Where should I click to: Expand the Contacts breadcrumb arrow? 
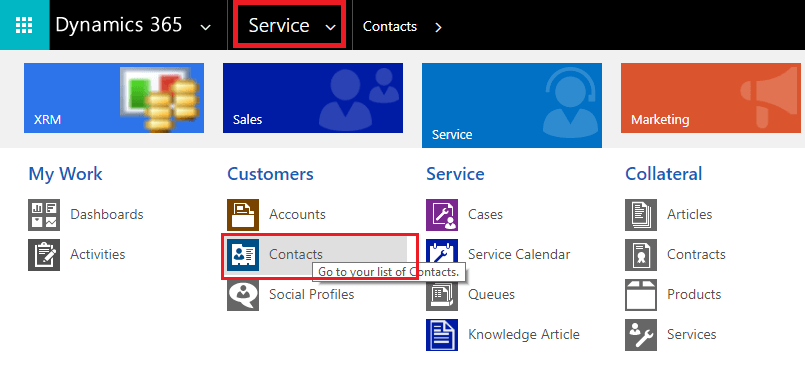(438, 27)
